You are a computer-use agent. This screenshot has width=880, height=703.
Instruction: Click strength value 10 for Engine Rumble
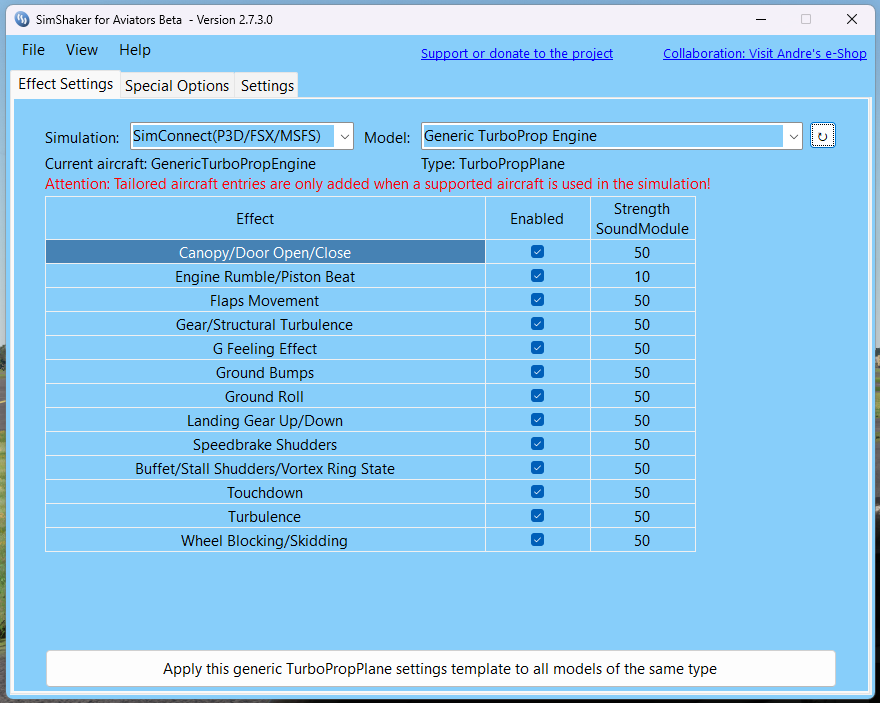642,277
